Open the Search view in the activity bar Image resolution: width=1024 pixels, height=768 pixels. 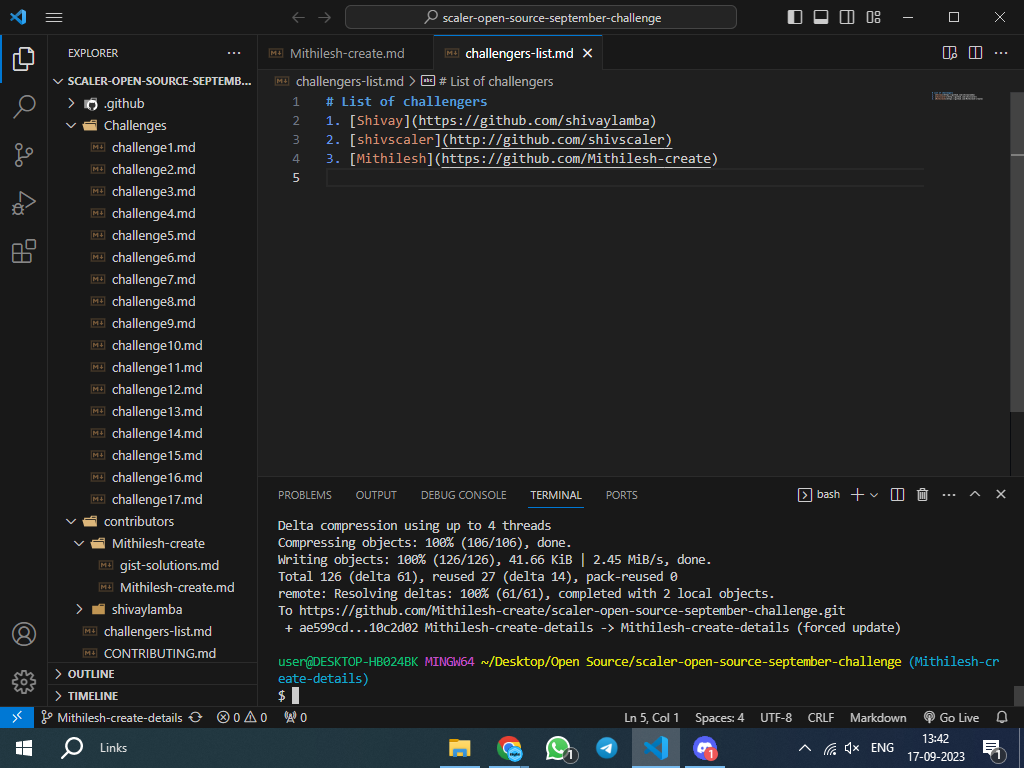24,107
